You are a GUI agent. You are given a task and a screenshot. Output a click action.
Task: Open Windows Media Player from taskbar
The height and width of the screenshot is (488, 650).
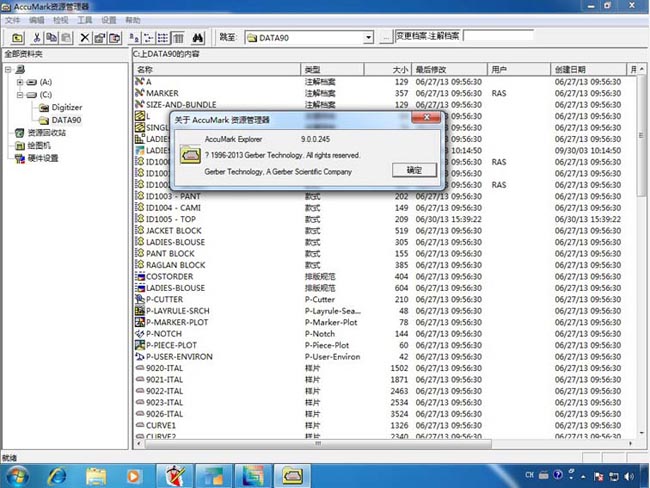pyautogui.click(x=133, y=476)
